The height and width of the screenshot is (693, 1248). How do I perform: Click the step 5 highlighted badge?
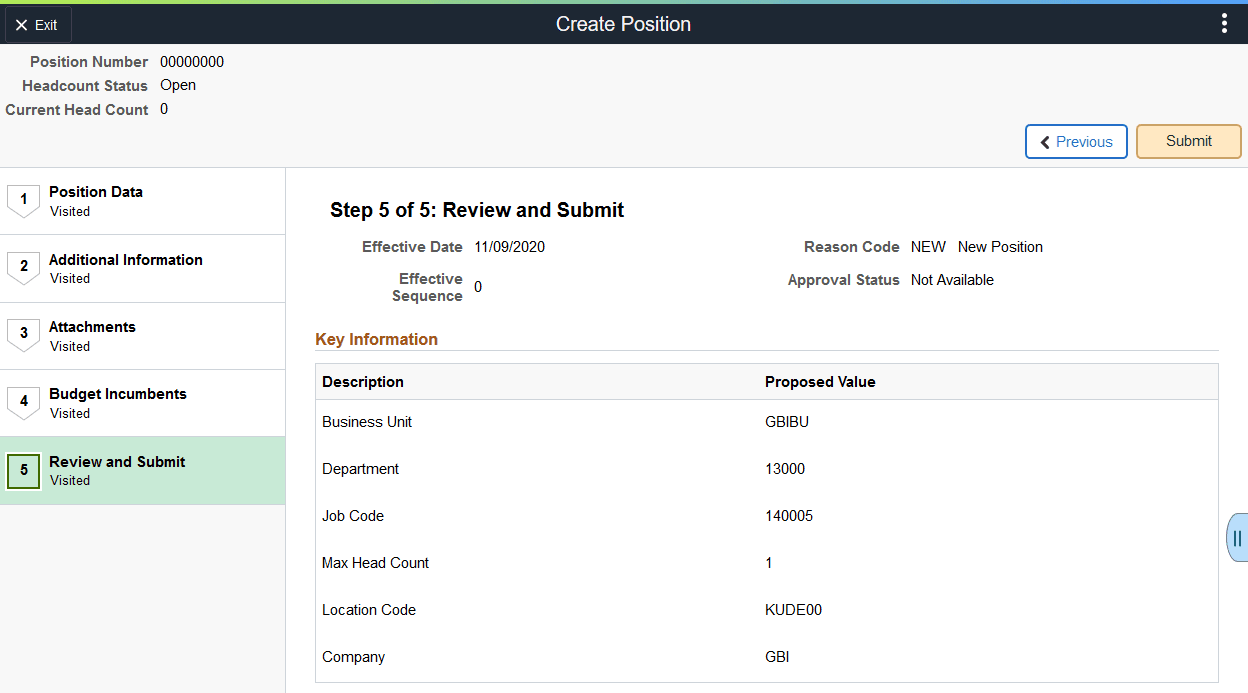(x=23, y=471)
